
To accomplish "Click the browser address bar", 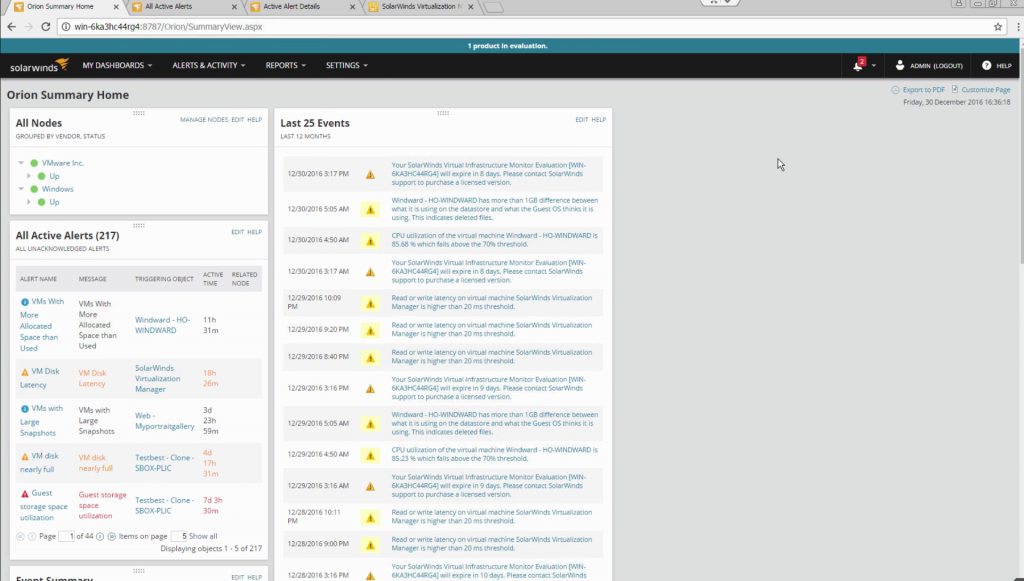I will click(x=522, y=27).
